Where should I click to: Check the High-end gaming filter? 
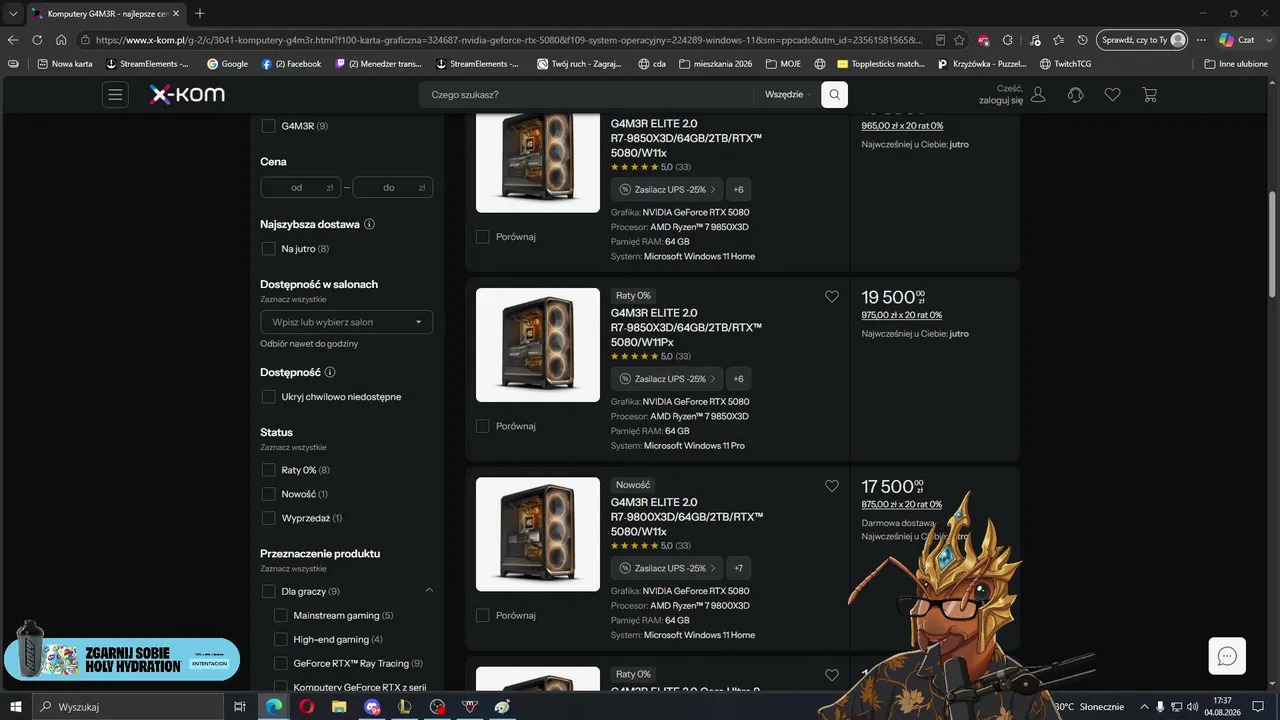point(280,639)
